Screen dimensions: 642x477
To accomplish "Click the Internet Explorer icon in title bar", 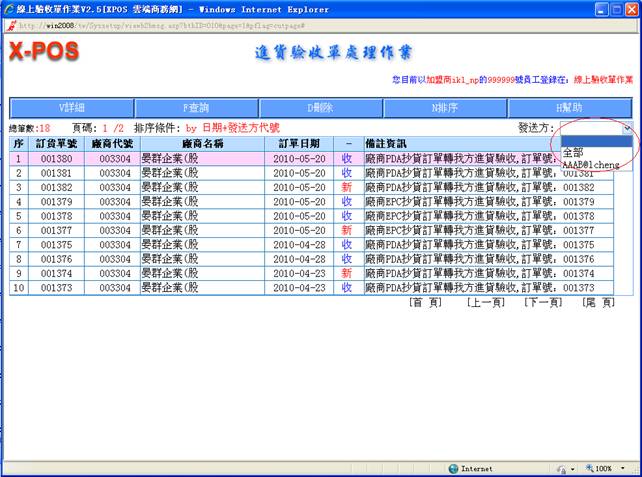I will (x=10, y=9).
